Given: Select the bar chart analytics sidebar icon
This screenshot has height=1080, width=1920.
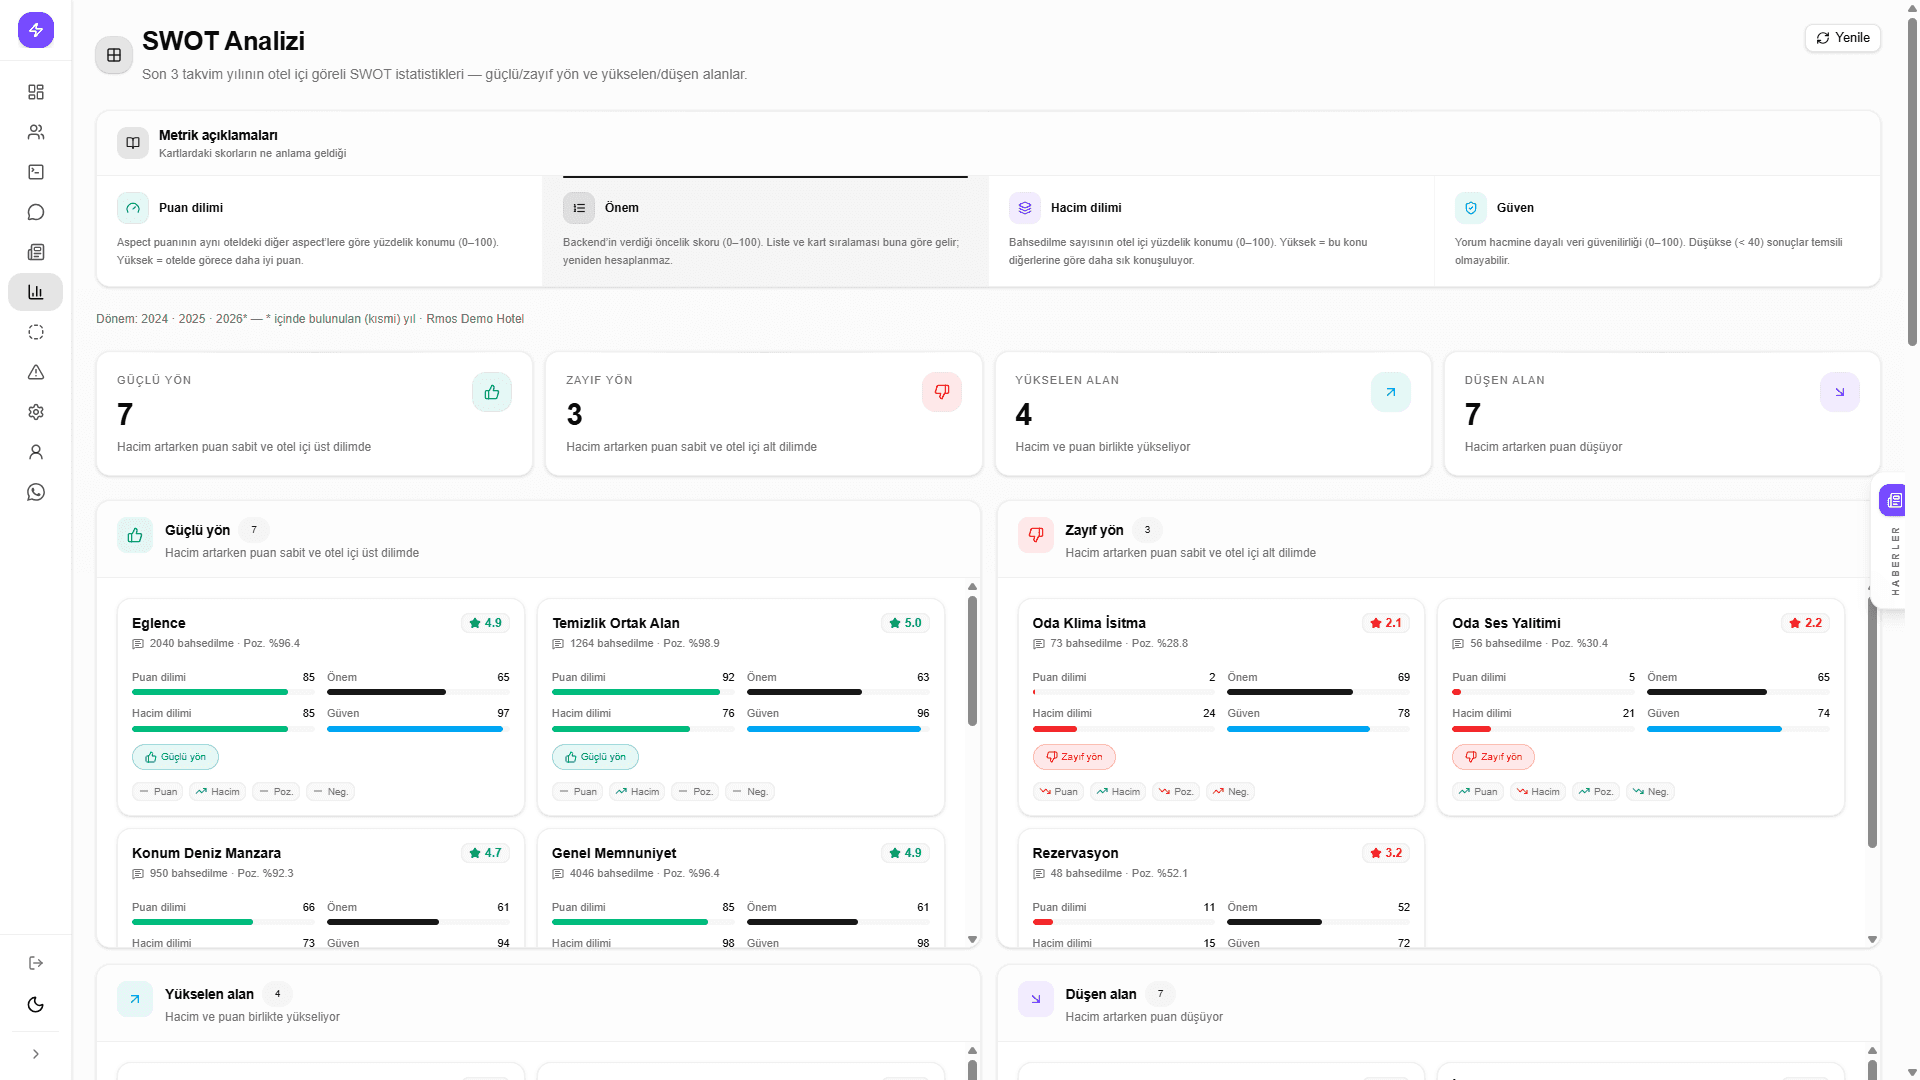Looking at the screenshot, I should point(36,292).
